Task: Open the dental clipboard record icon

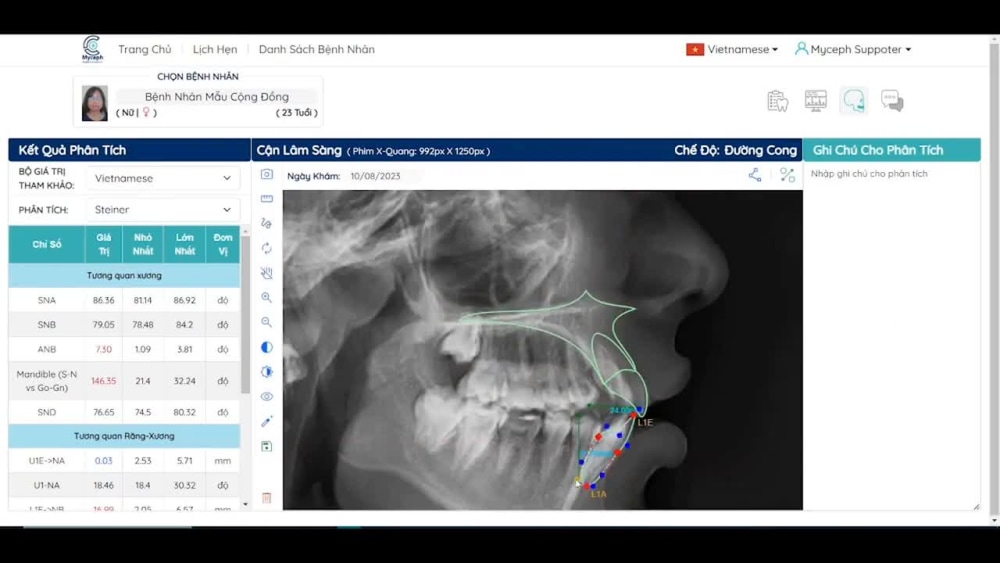Action: pos(777,101)
